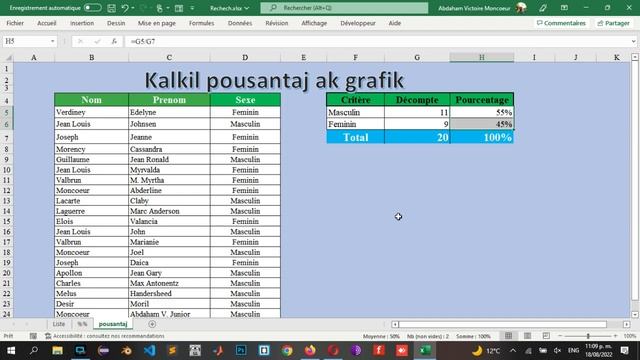The height and width of the screenshot is (360, 640).
Task: Click the Cancel X icon in formula bar
Action: pos(80,41)
